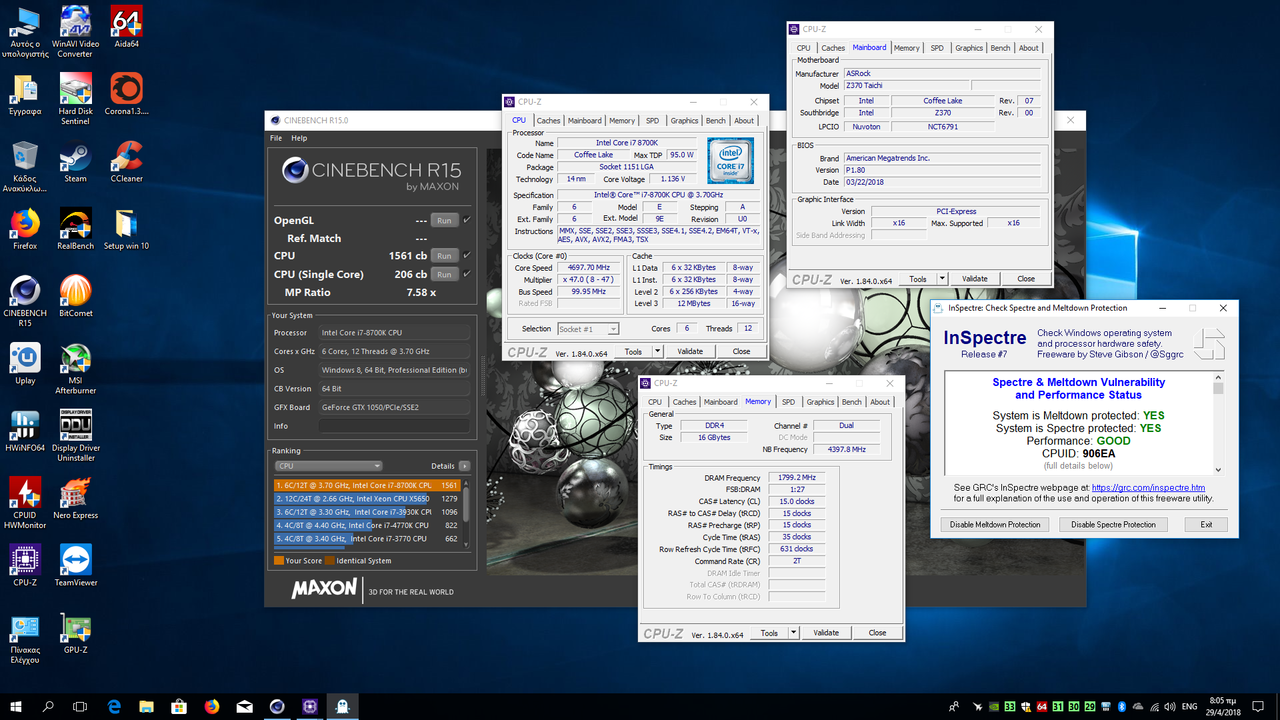
Task: Click Disable Spectre Protection button
Action: point(1114,524)
